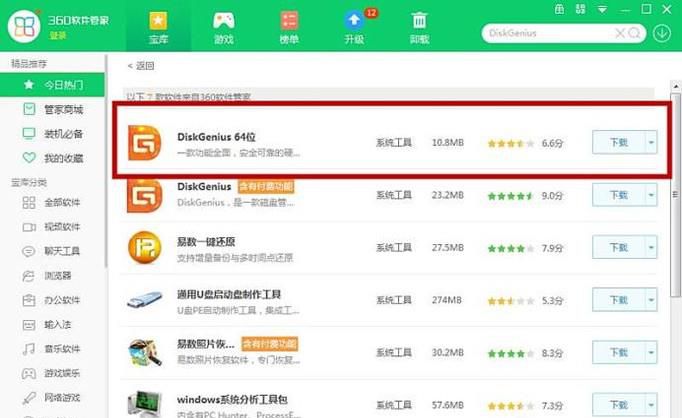Click the DiskGenius search field
This screenshot has height=418, width=682.
[550, 33]
